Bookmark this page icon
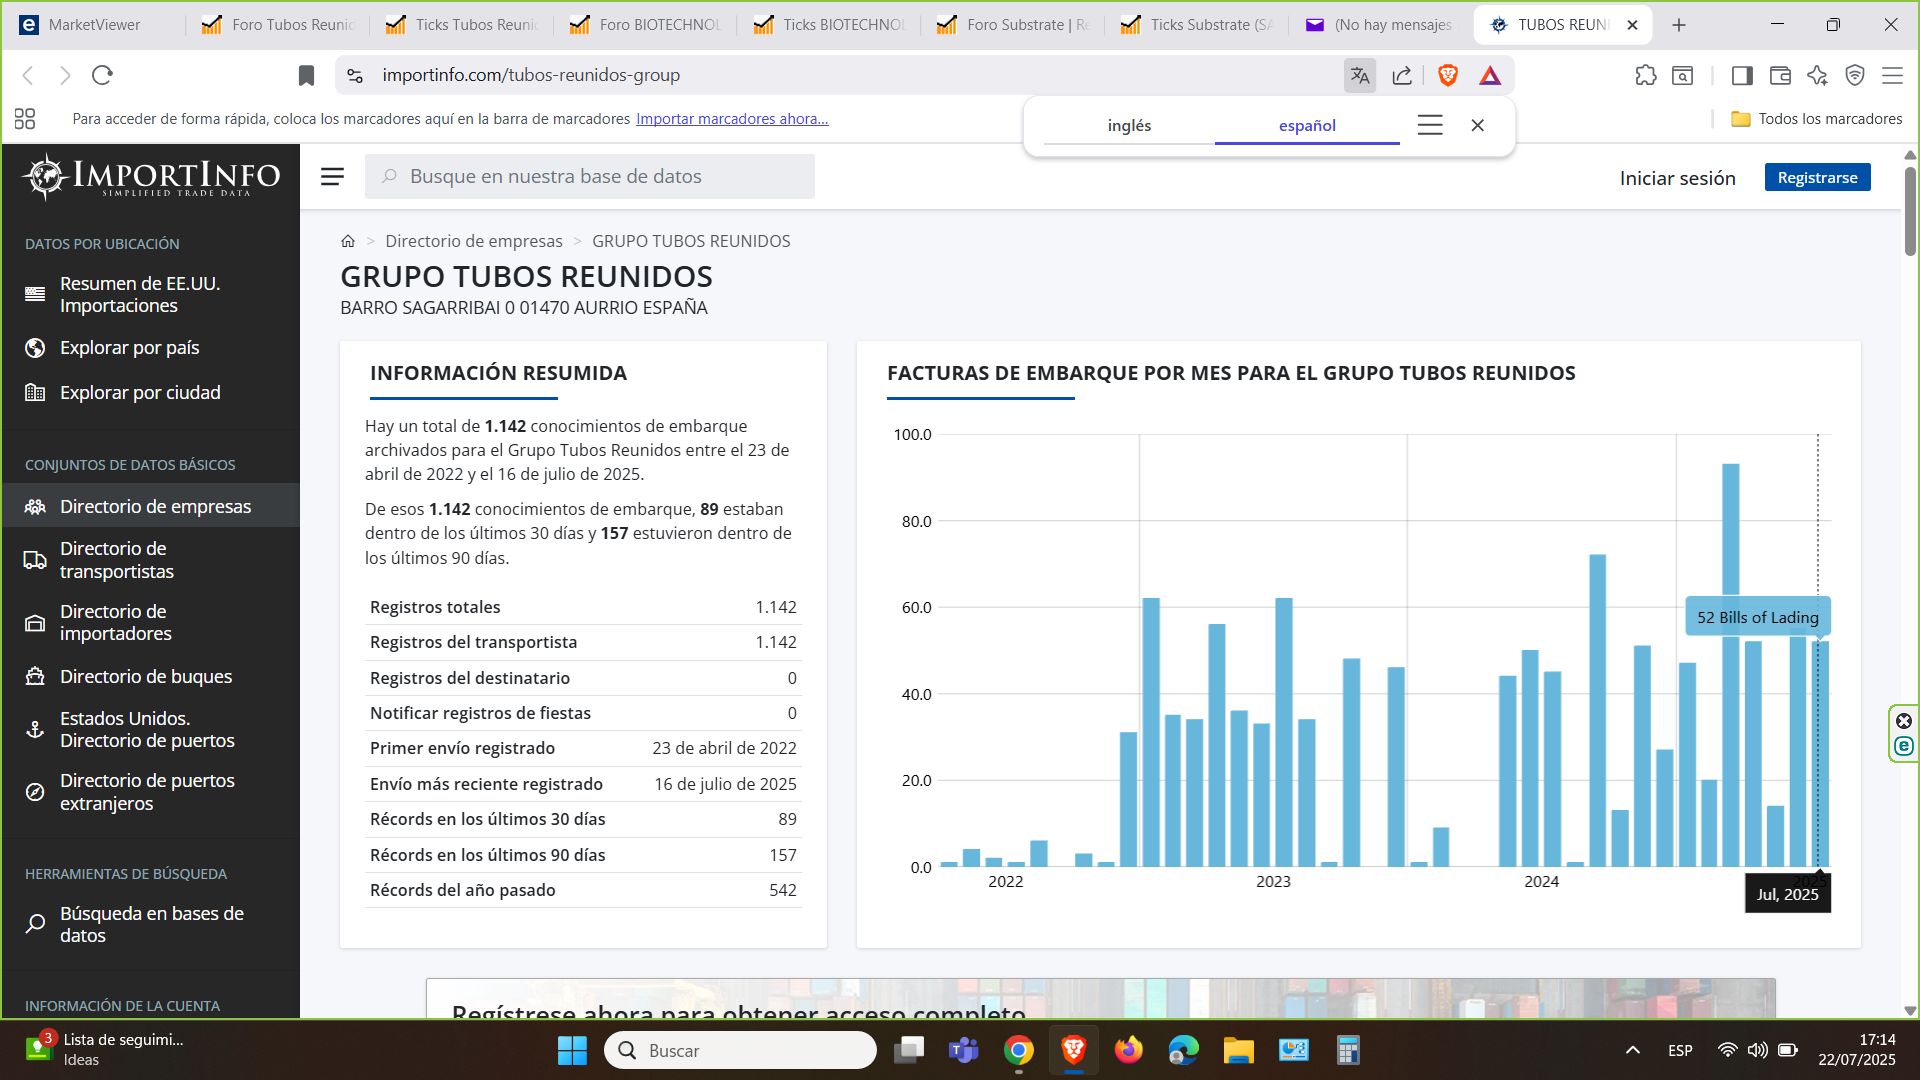The height and width of the screenshot is (1080, 1920). pos(306,75)
